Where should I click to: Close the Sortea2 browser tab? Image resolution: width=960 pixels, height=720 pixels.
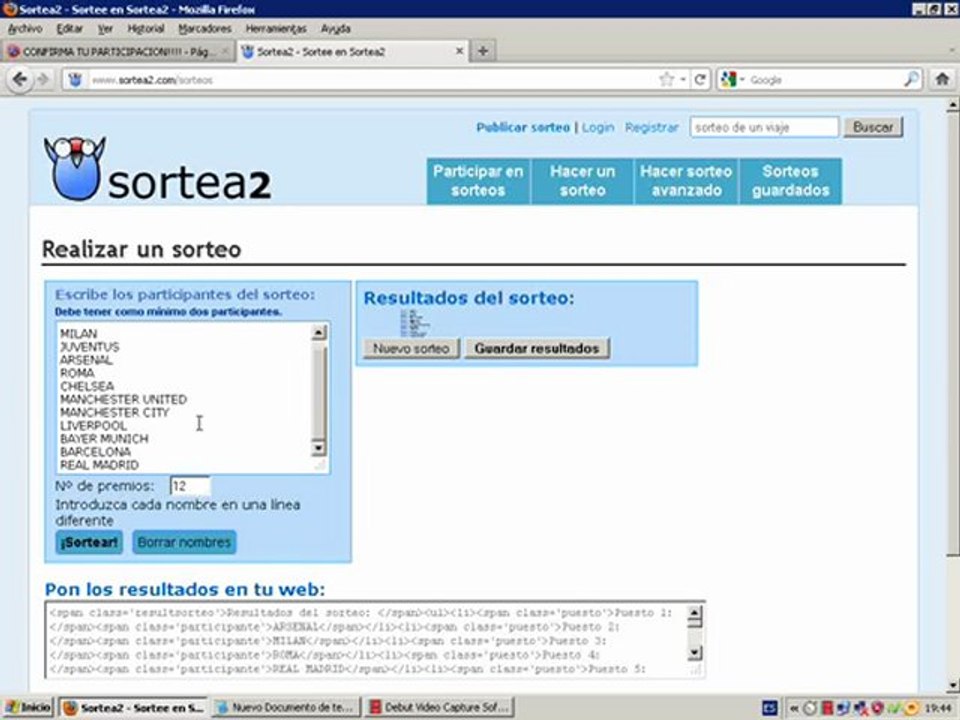459,51
